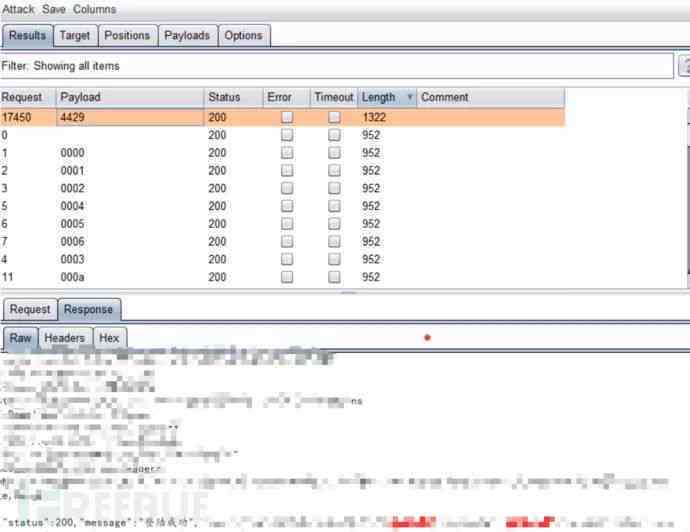
Task: Click the status 200 message response text
Action: point(101,523)
